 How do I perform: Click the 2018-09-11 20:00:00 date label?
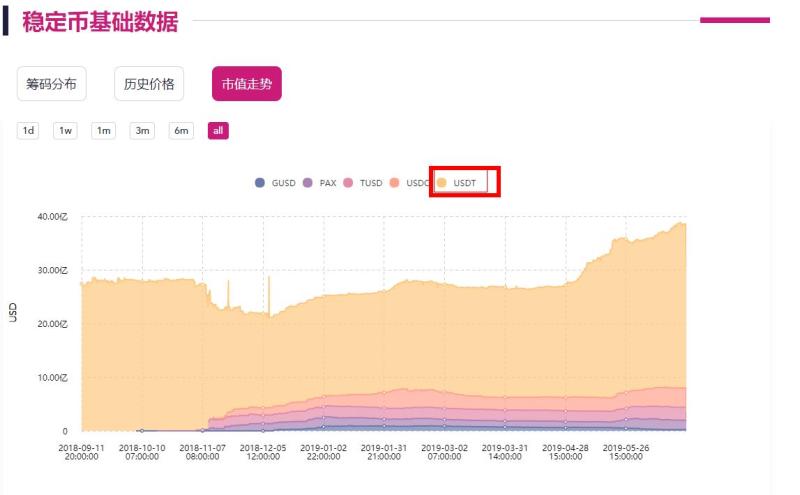coord(82,452)
